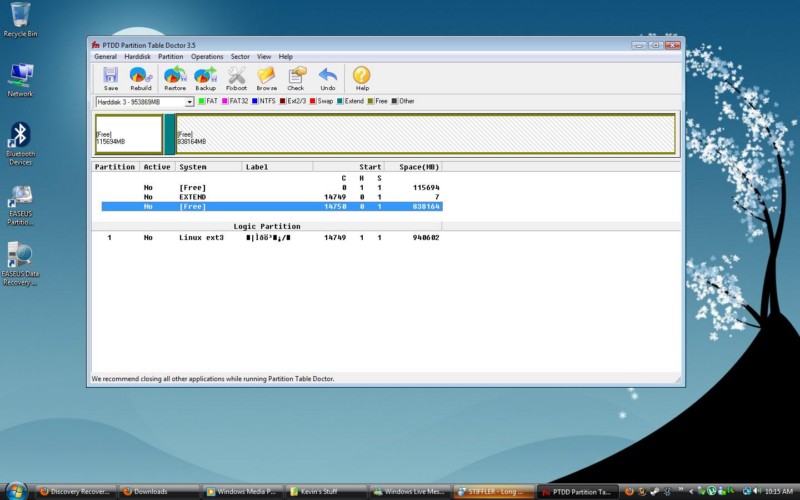
Task: Click the Backup toolbar icon
Action: coord(206,78)
